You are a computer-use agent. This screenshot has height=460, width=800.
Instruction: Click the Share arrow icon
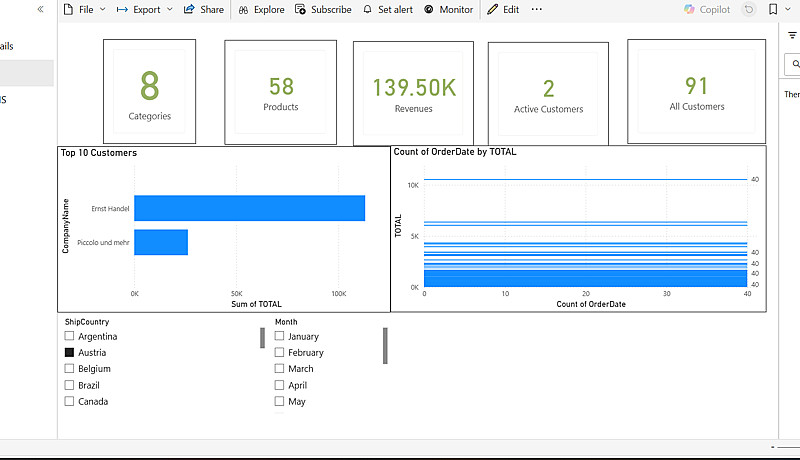click(189, 9)
